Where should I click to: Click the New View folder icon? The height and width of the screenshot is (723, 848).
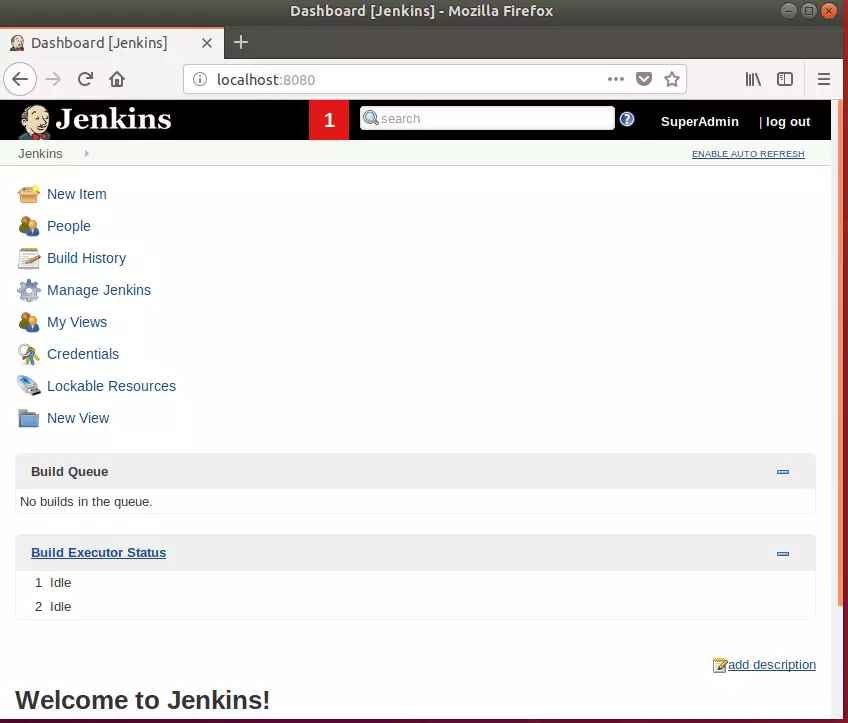pos(29,418)
